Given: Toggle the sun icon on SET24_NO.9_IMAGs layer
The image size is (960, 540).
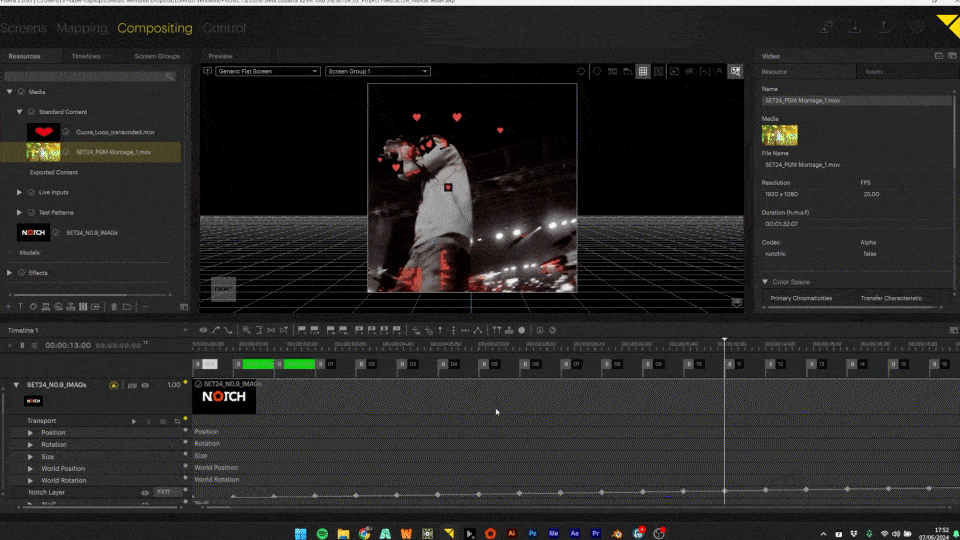Looking at the screenshot, I should click(x=114, y=386).
